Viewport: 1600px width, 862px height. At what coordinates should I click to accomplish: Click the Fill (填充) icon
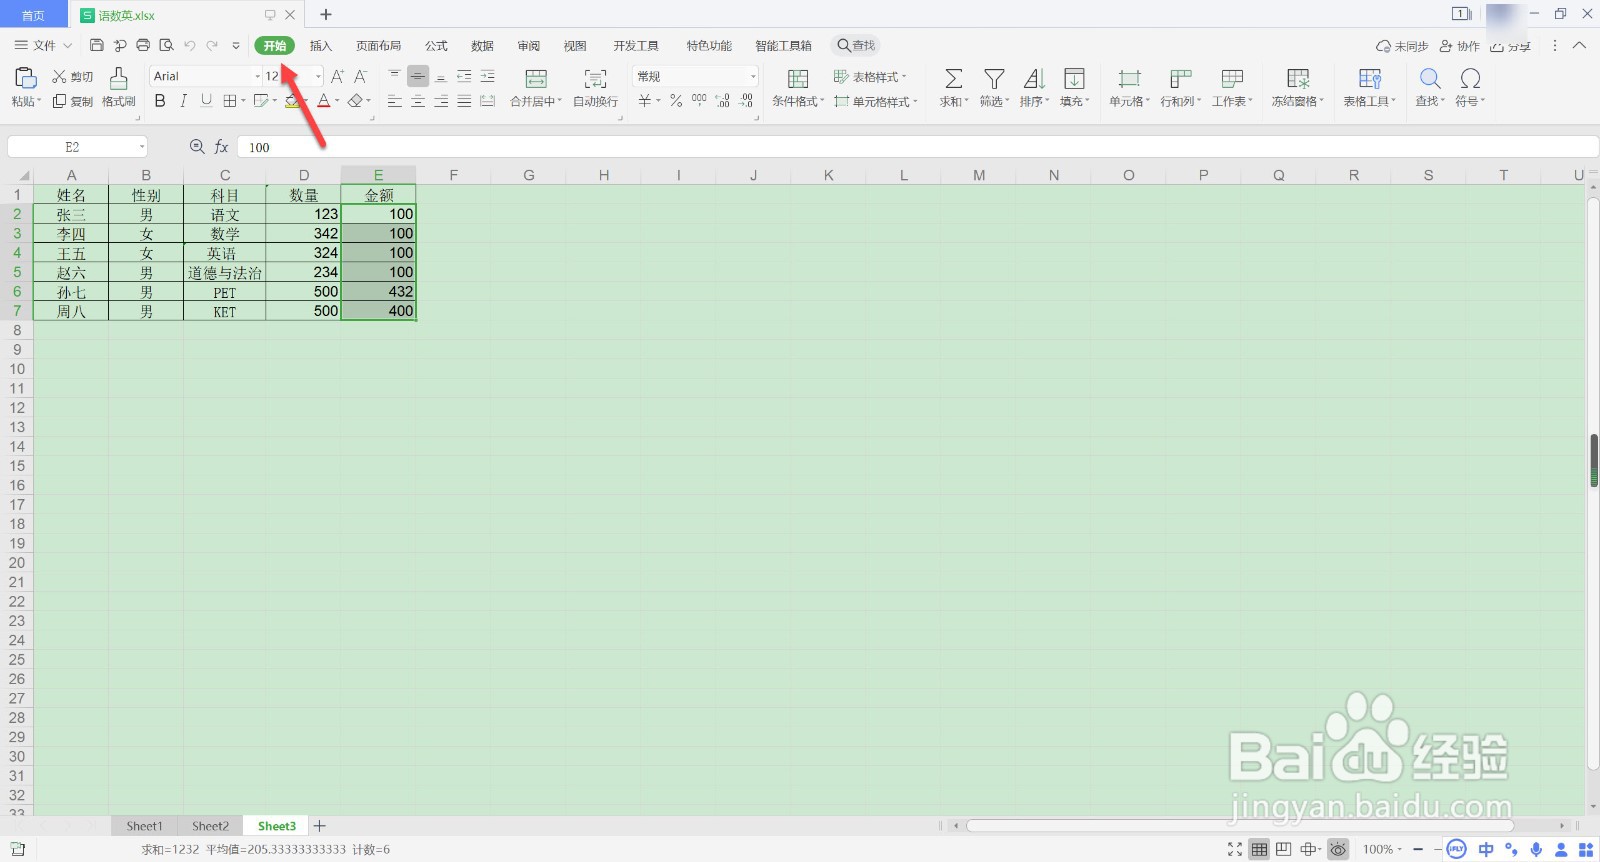point(1074,79)
